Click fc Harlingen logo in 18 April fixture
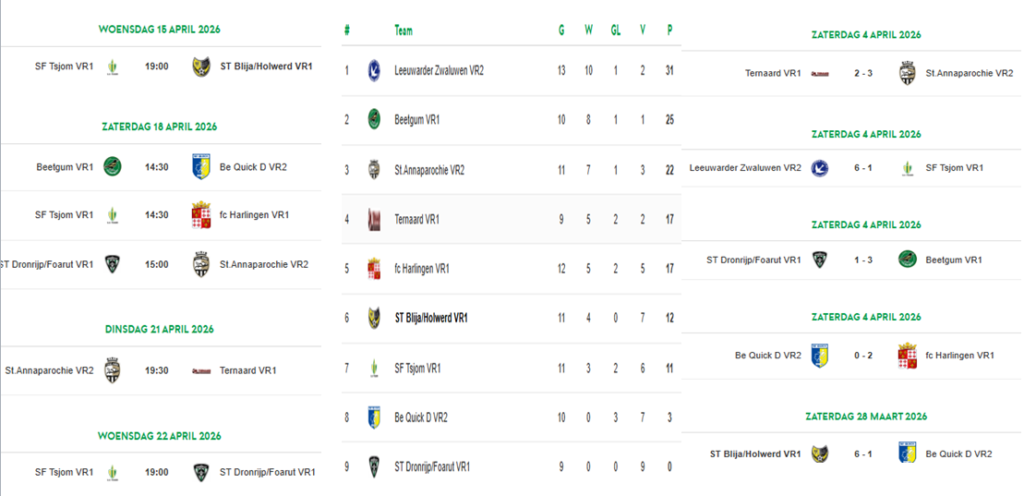This screenshot has width=1024, height=496. (x=201, y=215)
